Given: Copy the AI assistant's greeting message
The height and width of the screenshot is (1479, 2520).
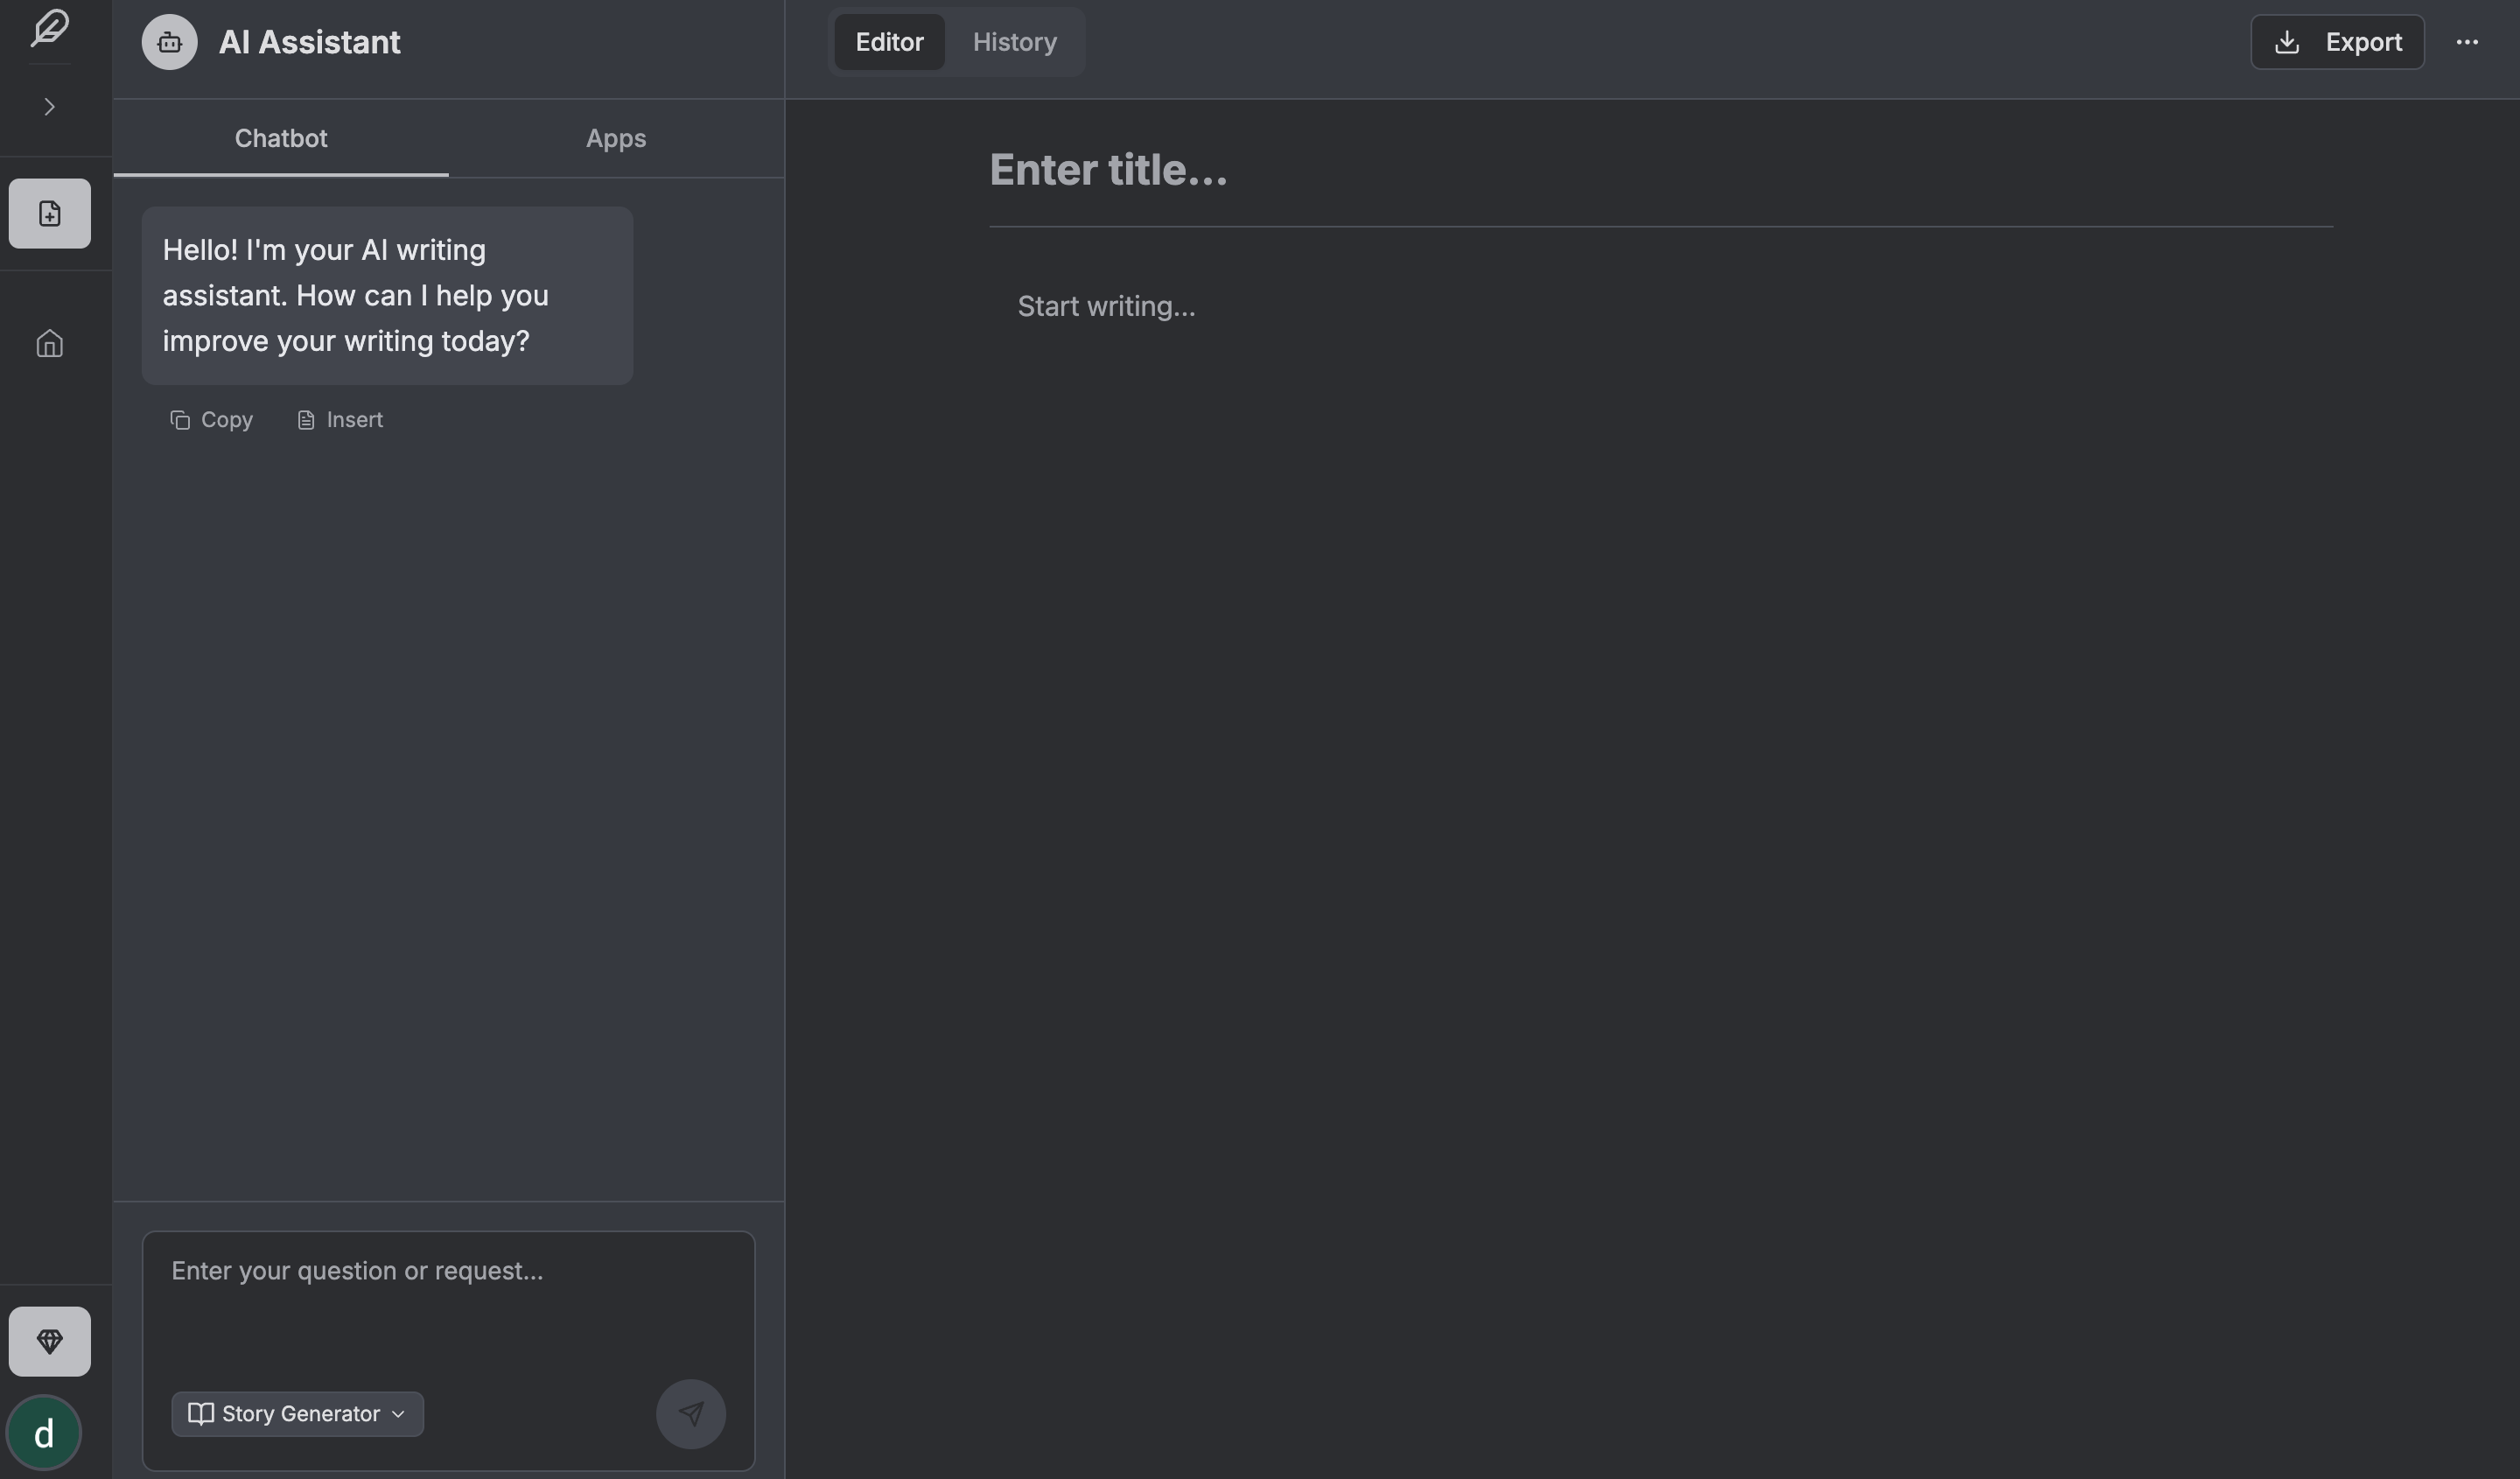Looking at the screenshot, I should tap(211, 419).
